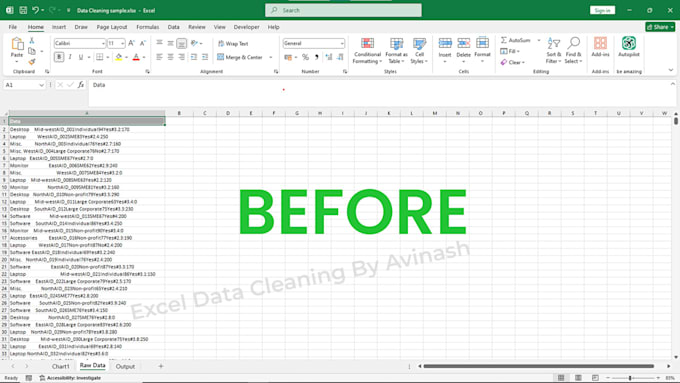
Task: Decrease font size with the small A icon
Action: click(142, 43)
